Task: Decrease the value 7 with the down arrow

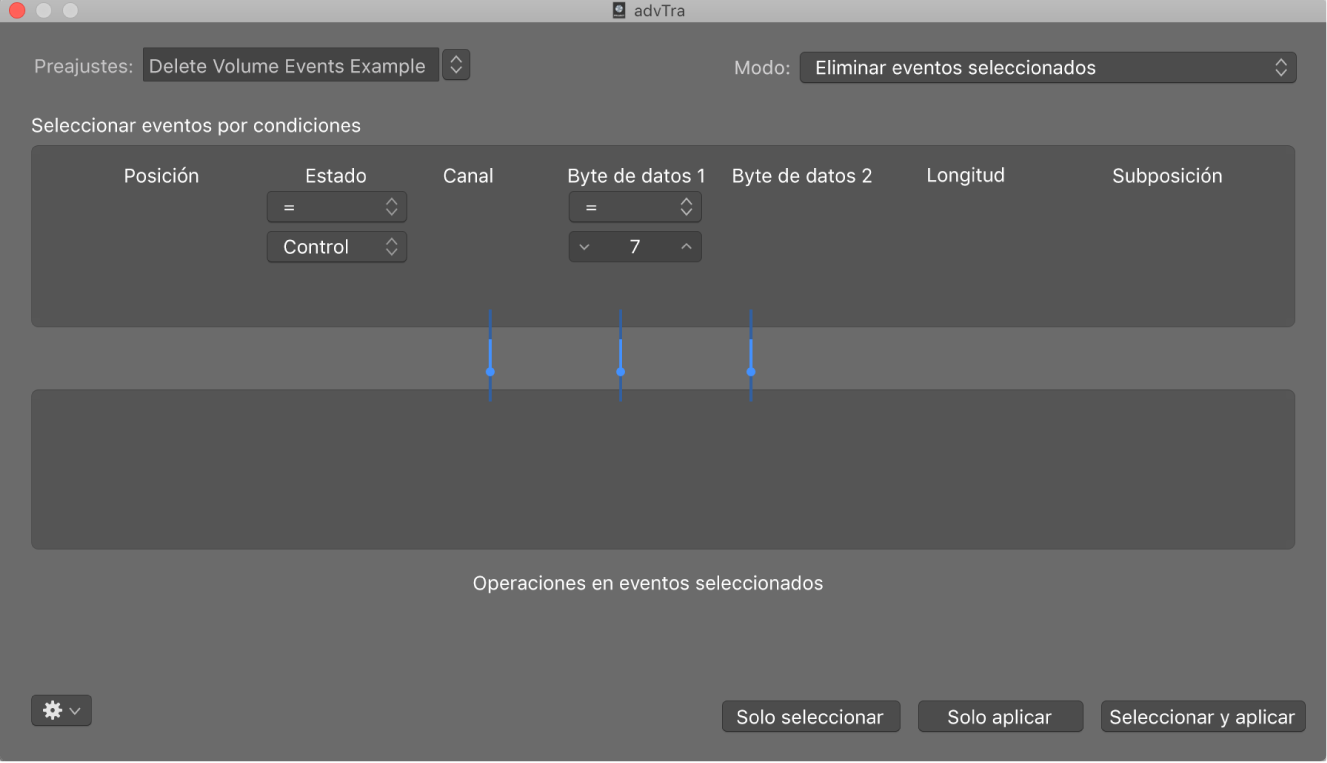Action: point(584,246)
